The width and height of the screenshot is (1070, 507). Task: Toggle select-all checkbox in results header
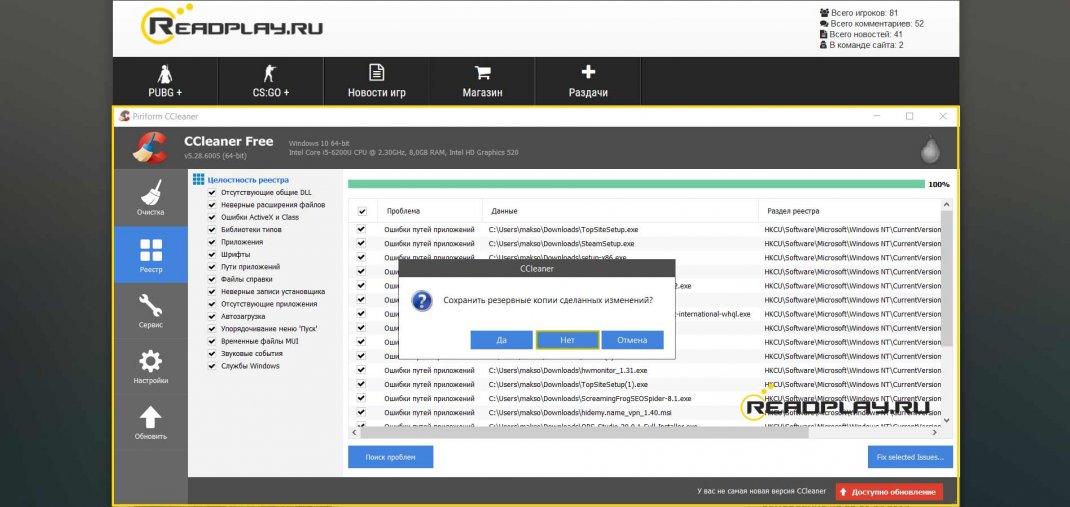pyautogui.click(x=362, y=212)
